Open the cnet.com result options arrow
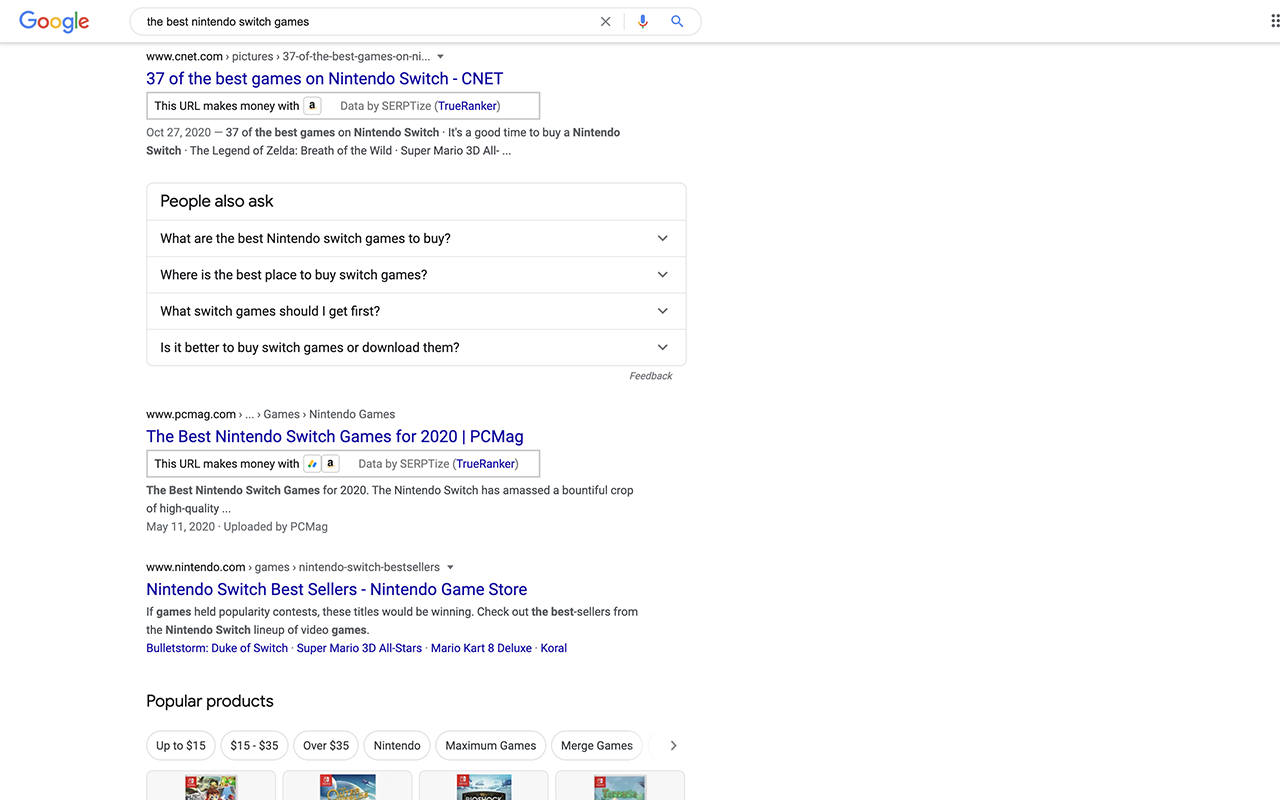This screenshot has height=800, width=1280. pyautogui.click(x=441, y=57)
